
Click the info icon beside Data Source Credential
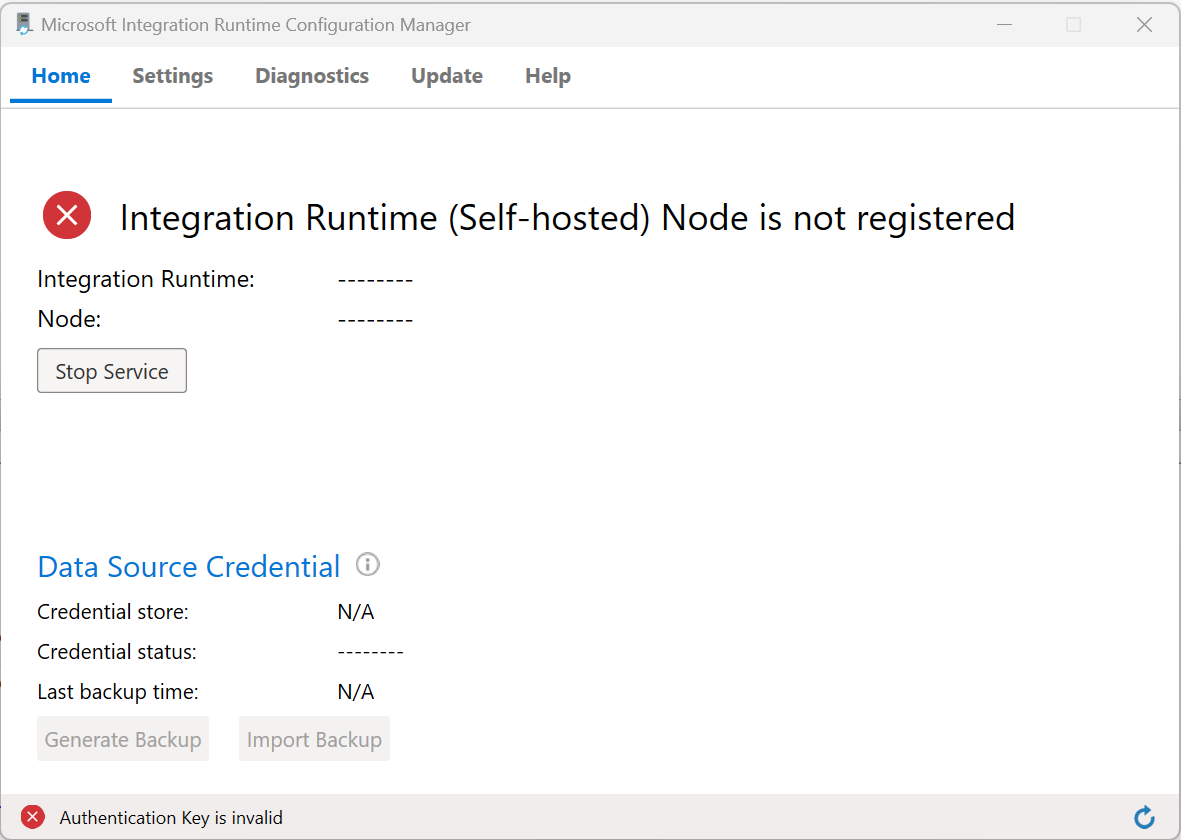[368, 565]
